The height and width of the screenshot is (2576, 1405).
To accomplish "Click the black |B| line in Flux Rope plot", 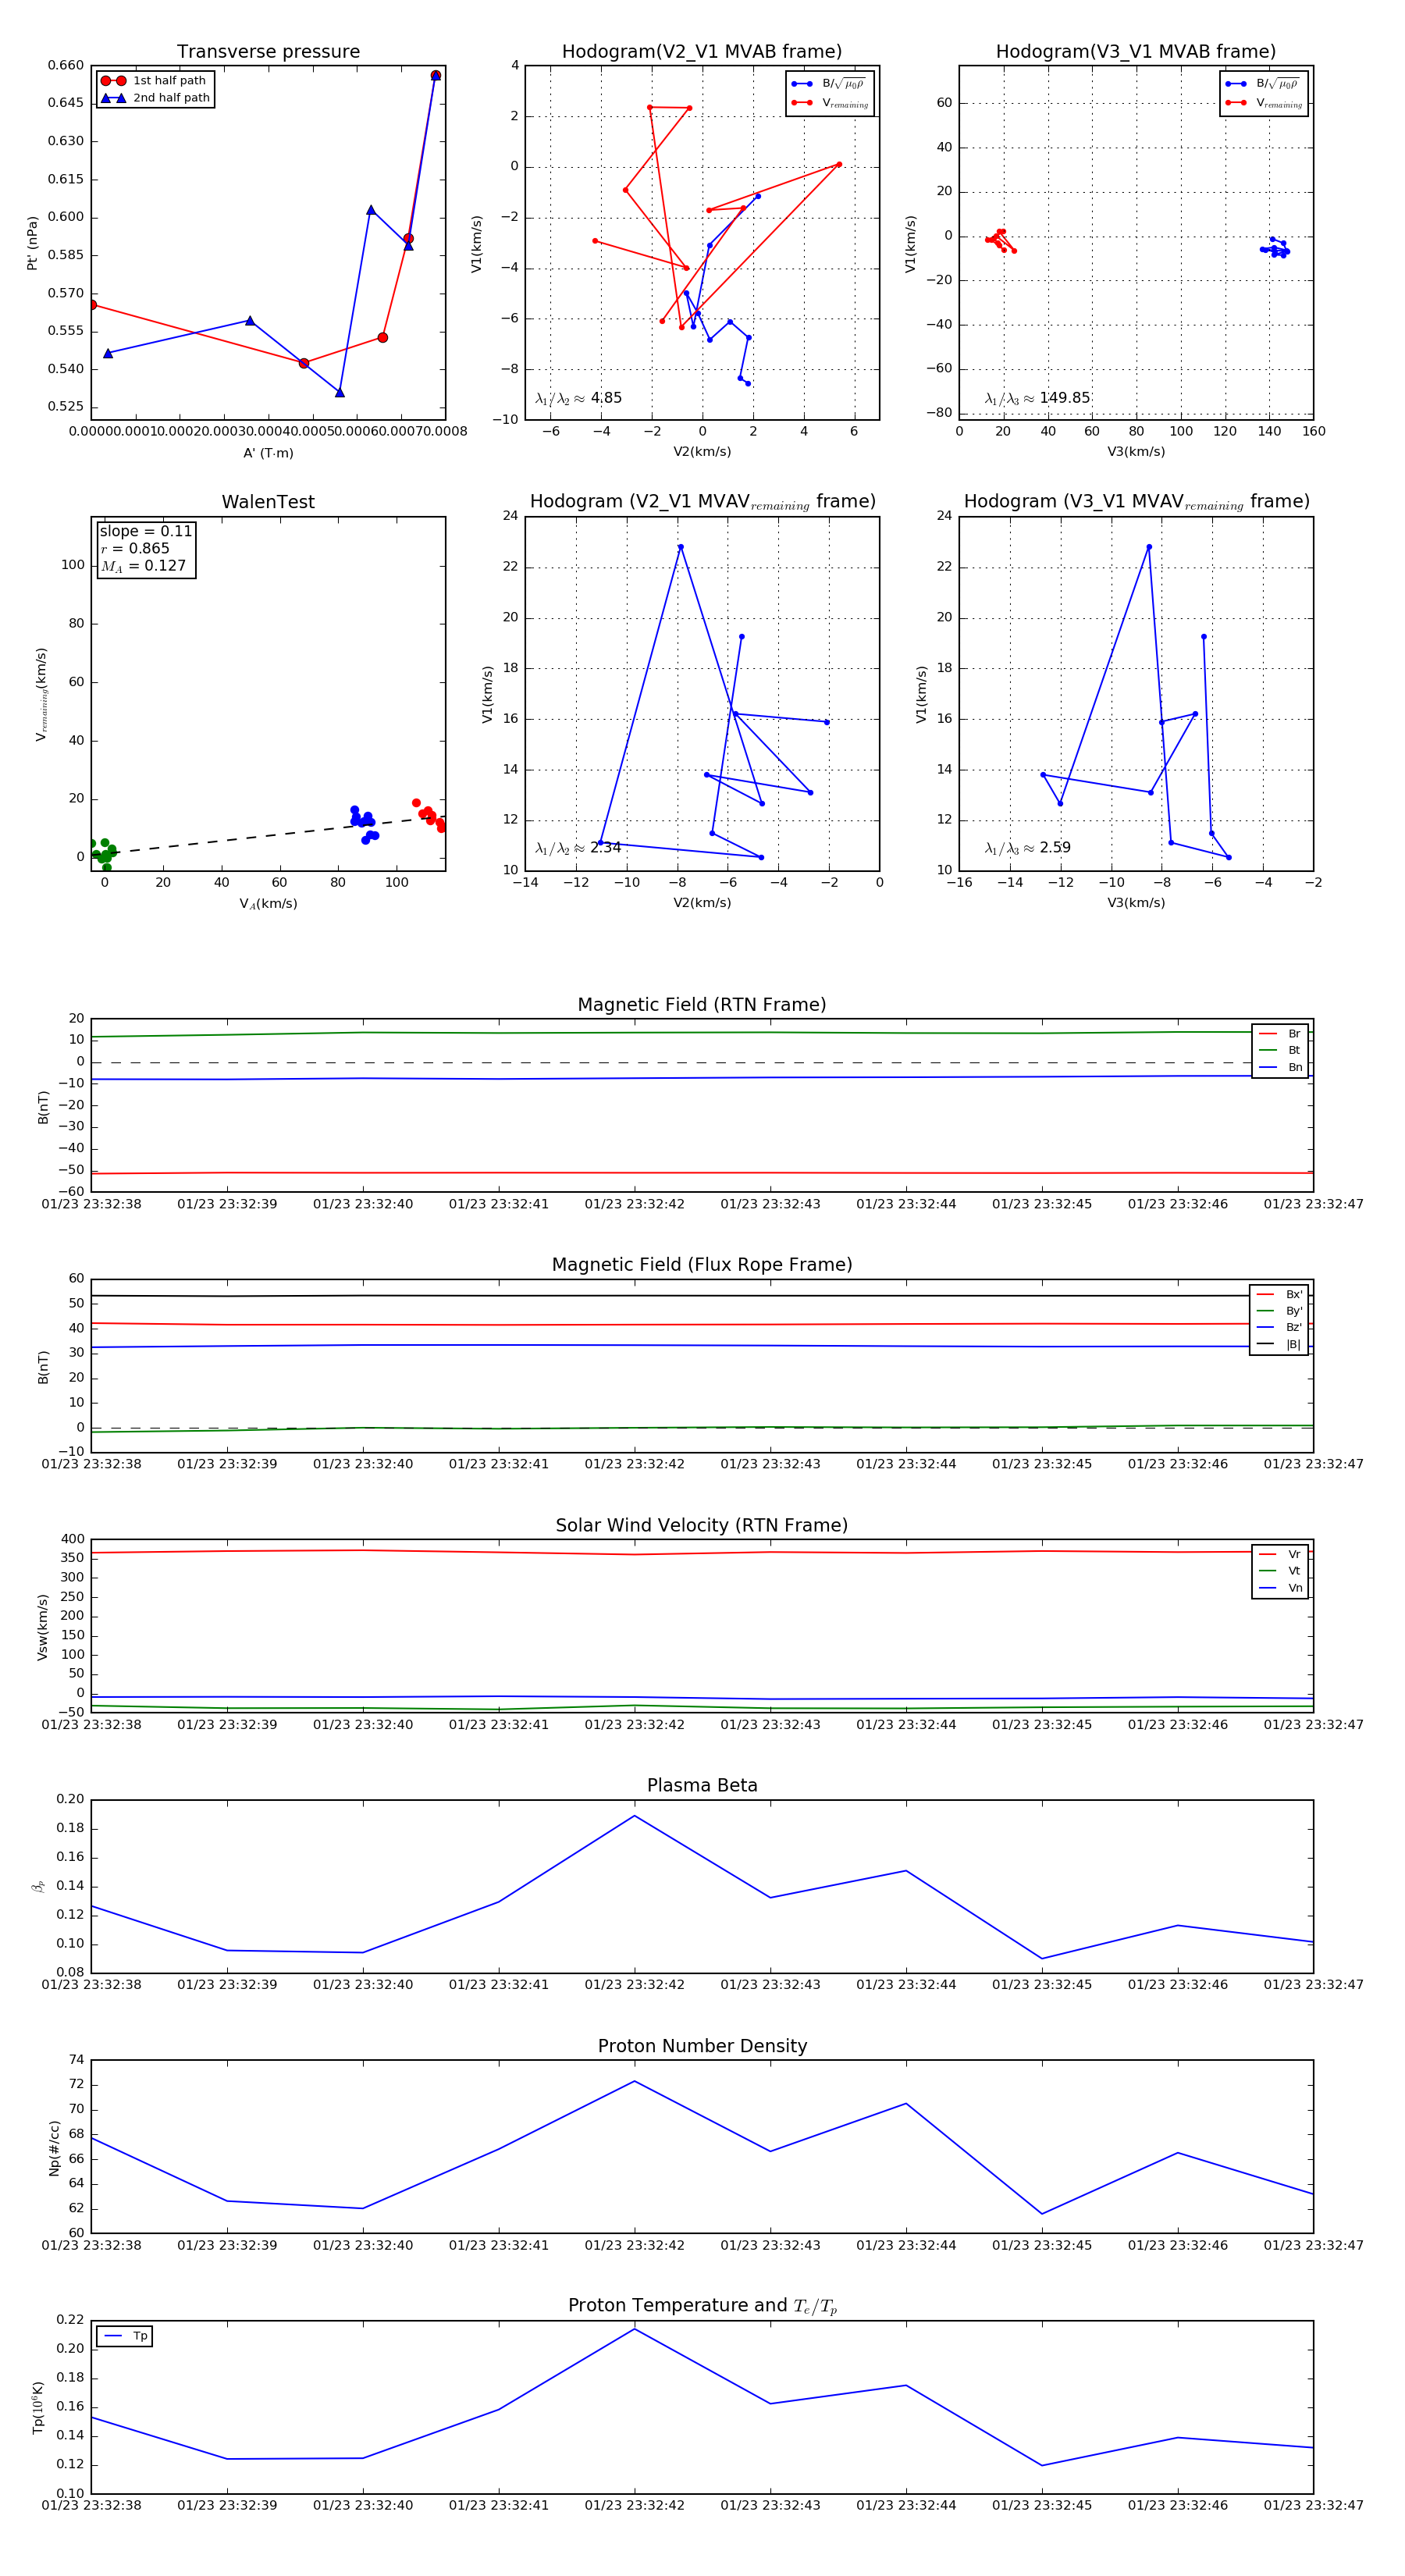I will point(702,1295).
